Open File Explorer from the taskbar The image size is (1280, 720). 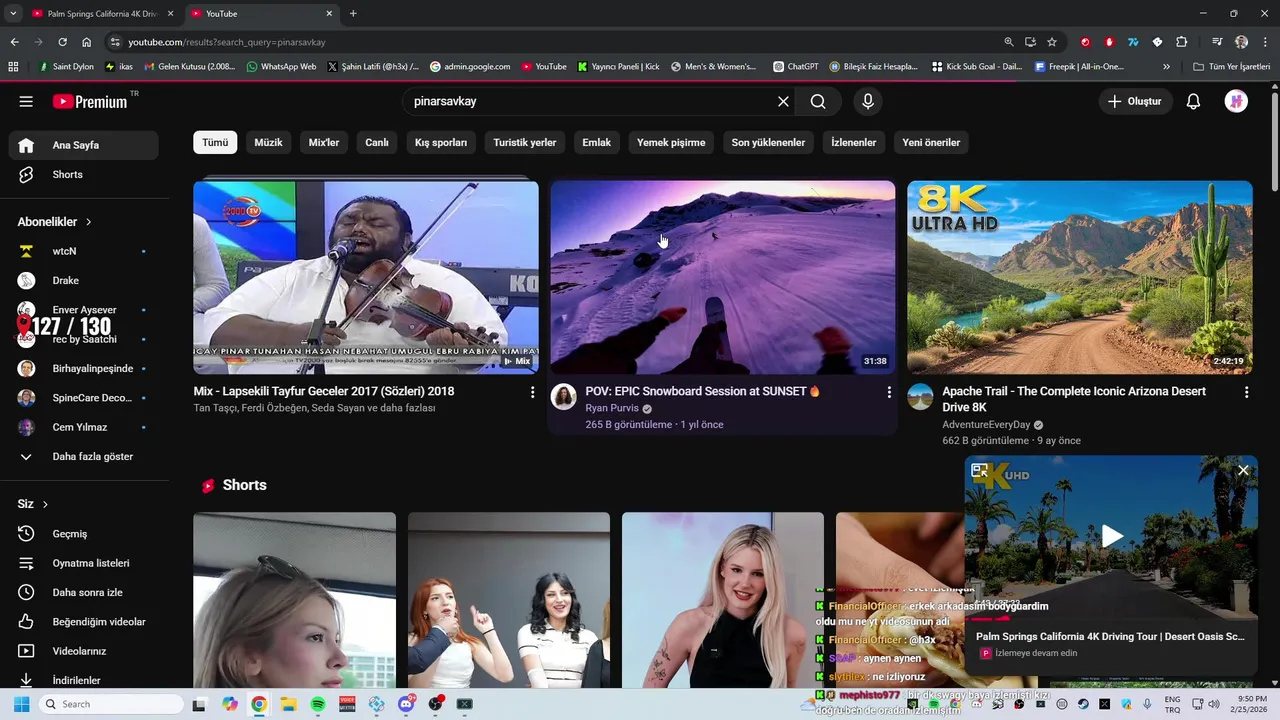pyautogui.click(x=288, y=704)
